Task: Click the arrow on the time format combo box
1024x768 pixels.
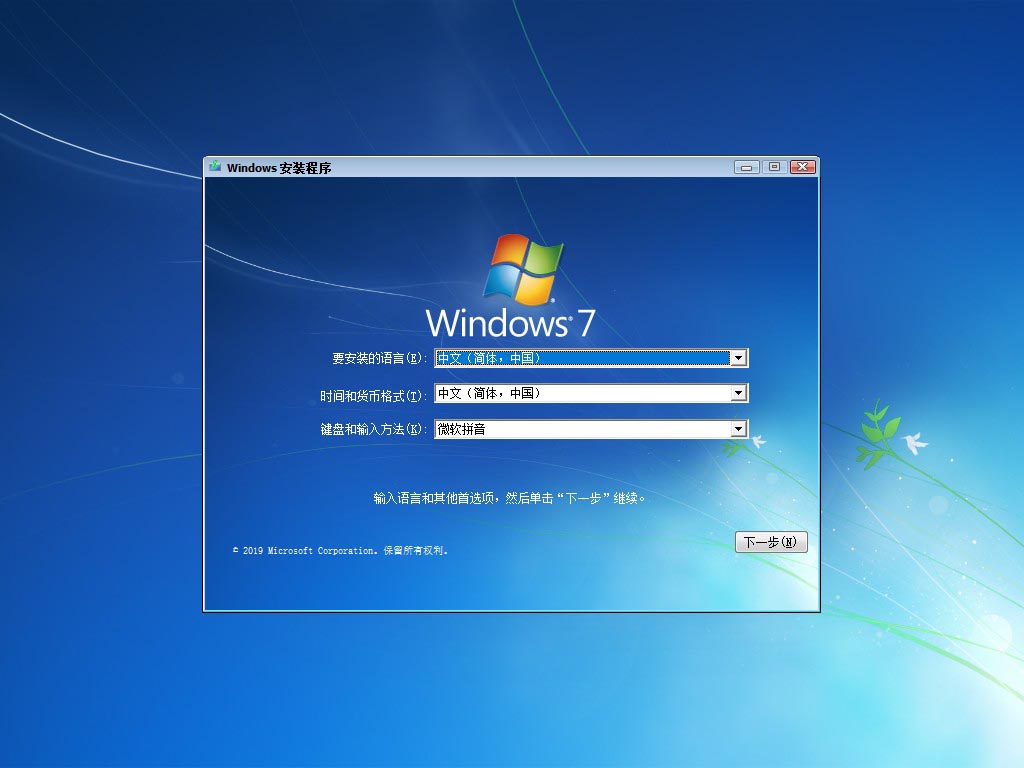Action: coord(739,392)
